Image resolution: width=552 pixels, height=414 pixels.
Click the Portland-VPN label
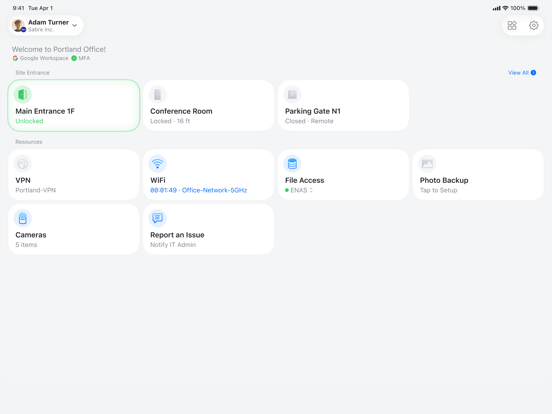[x=36, y=190]
